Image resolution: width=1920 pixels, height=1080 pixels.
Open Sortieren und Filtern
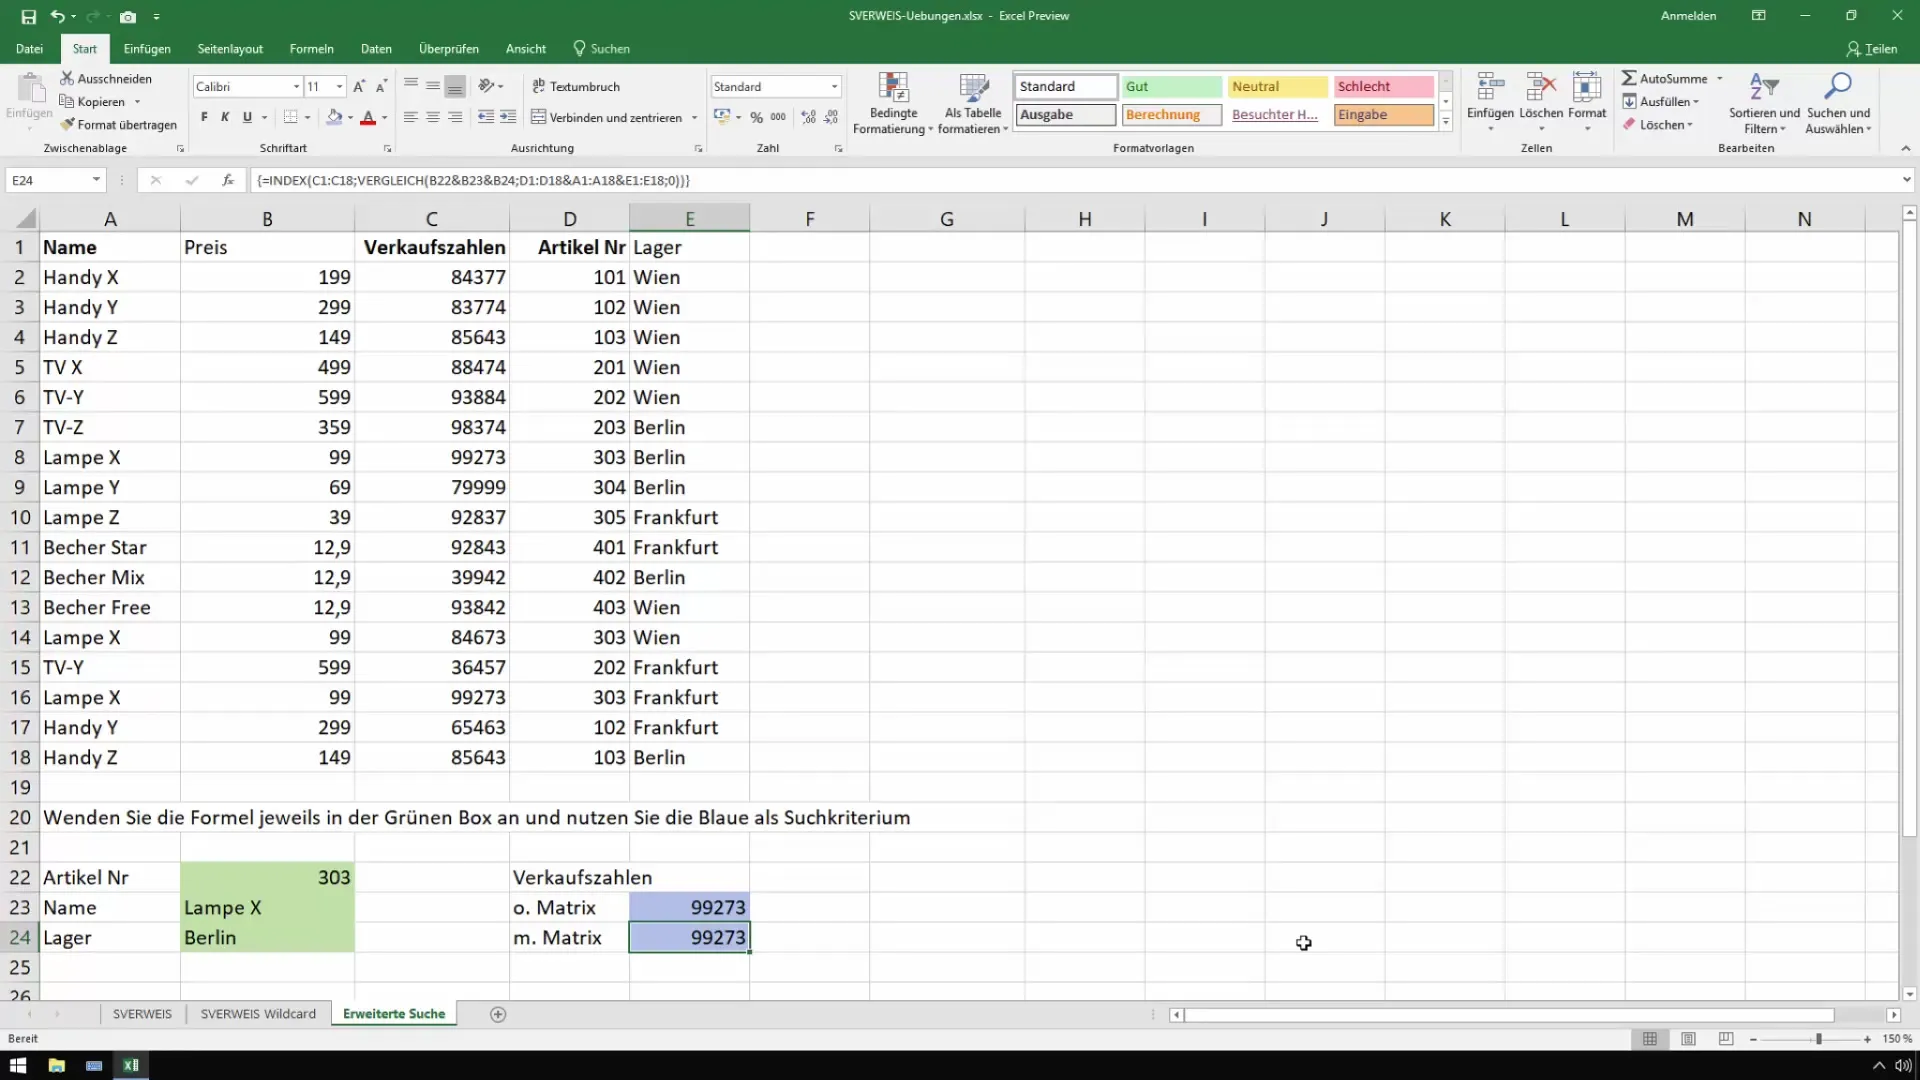(1764, 102)
